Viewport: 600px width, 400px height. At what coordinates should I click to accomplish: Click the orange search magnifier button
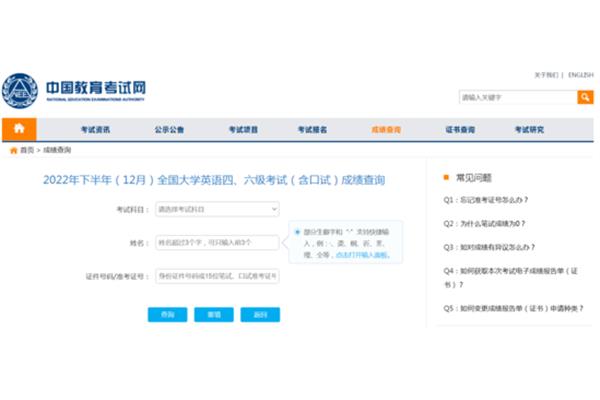pos(585,97)
